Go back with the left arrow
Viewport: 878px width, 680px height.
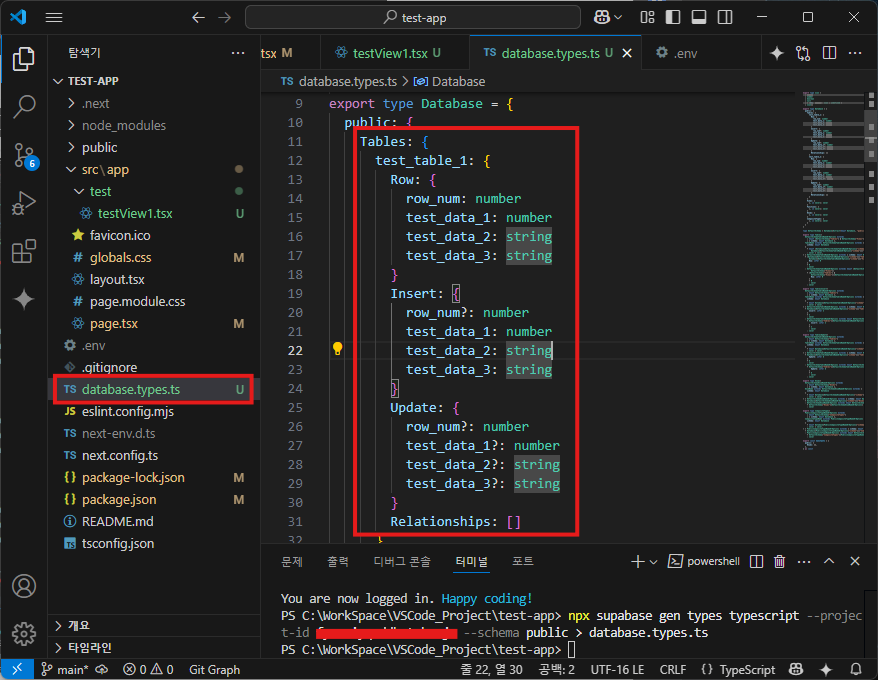[198, 18]
